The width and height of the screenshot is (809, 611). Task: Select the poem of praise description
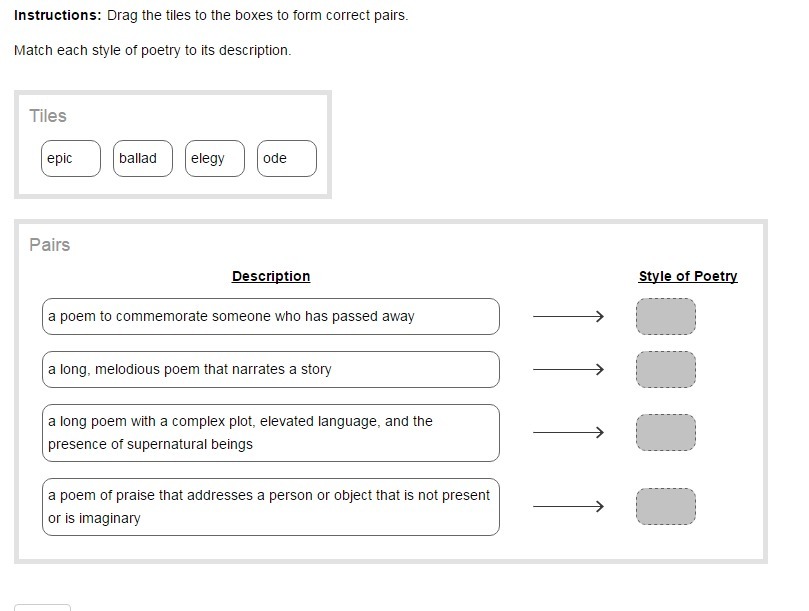[x=270, y=507]
